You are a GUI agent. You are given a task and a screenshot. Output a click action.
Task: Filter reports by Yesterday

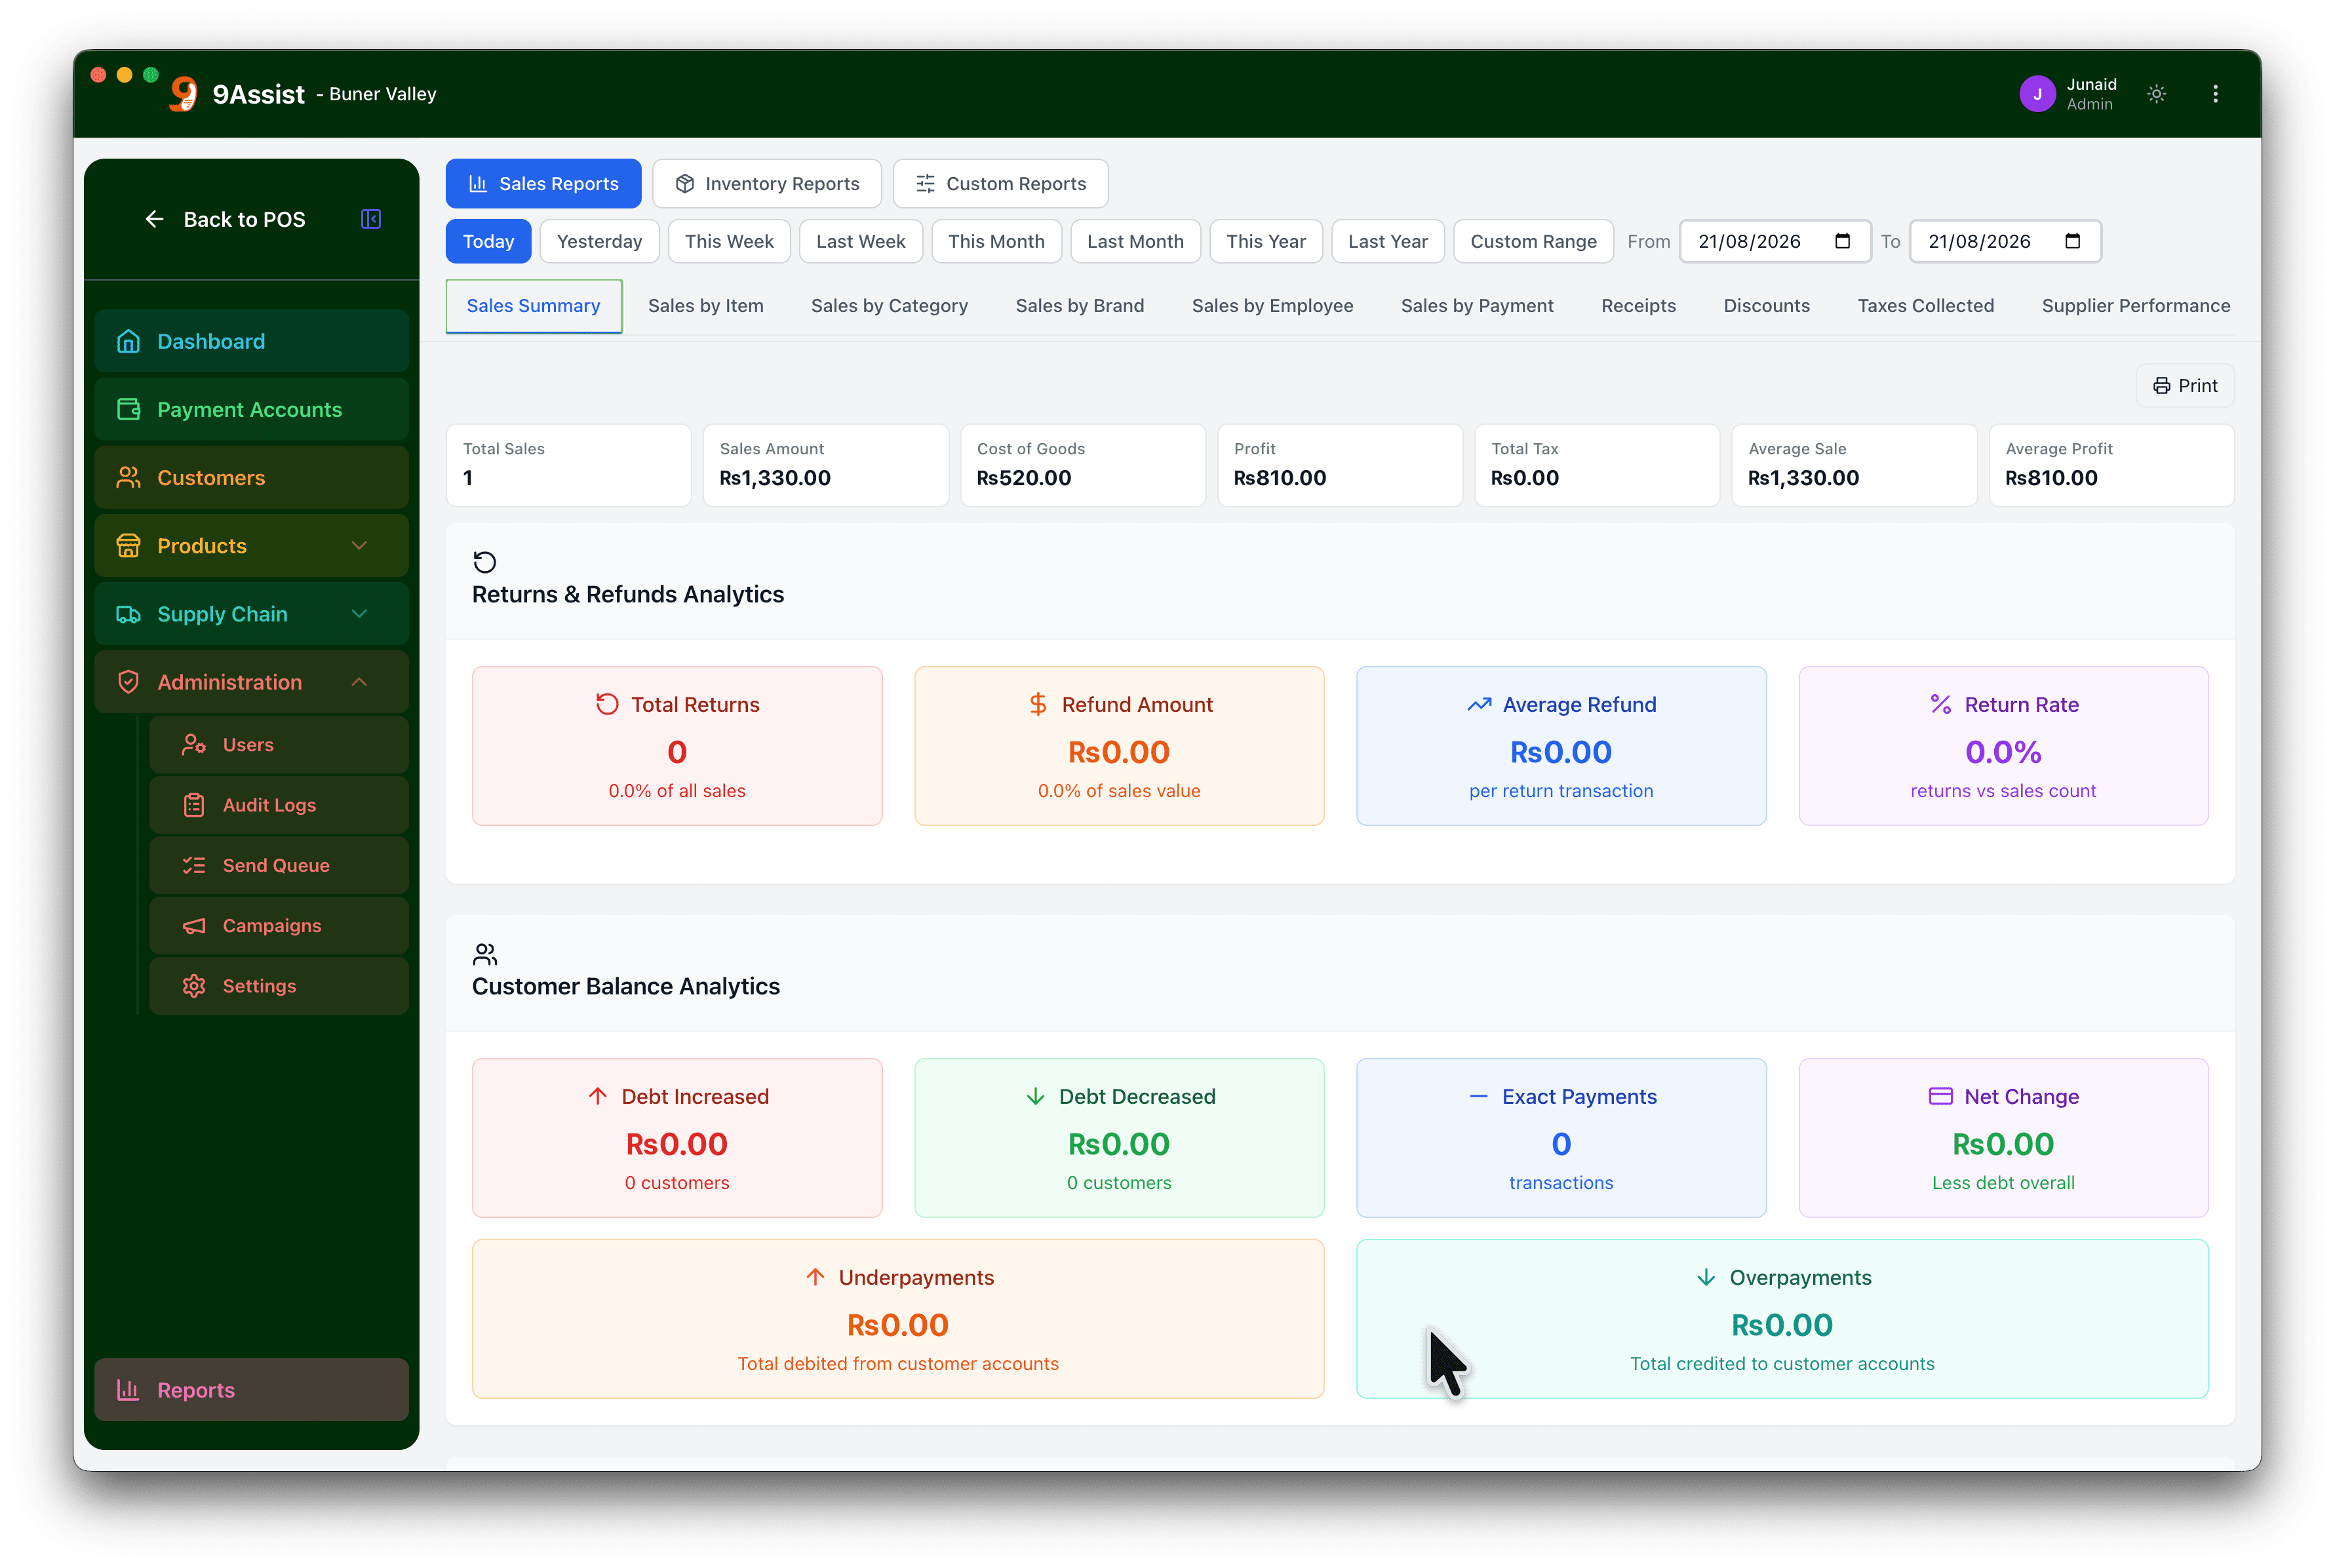600,241
